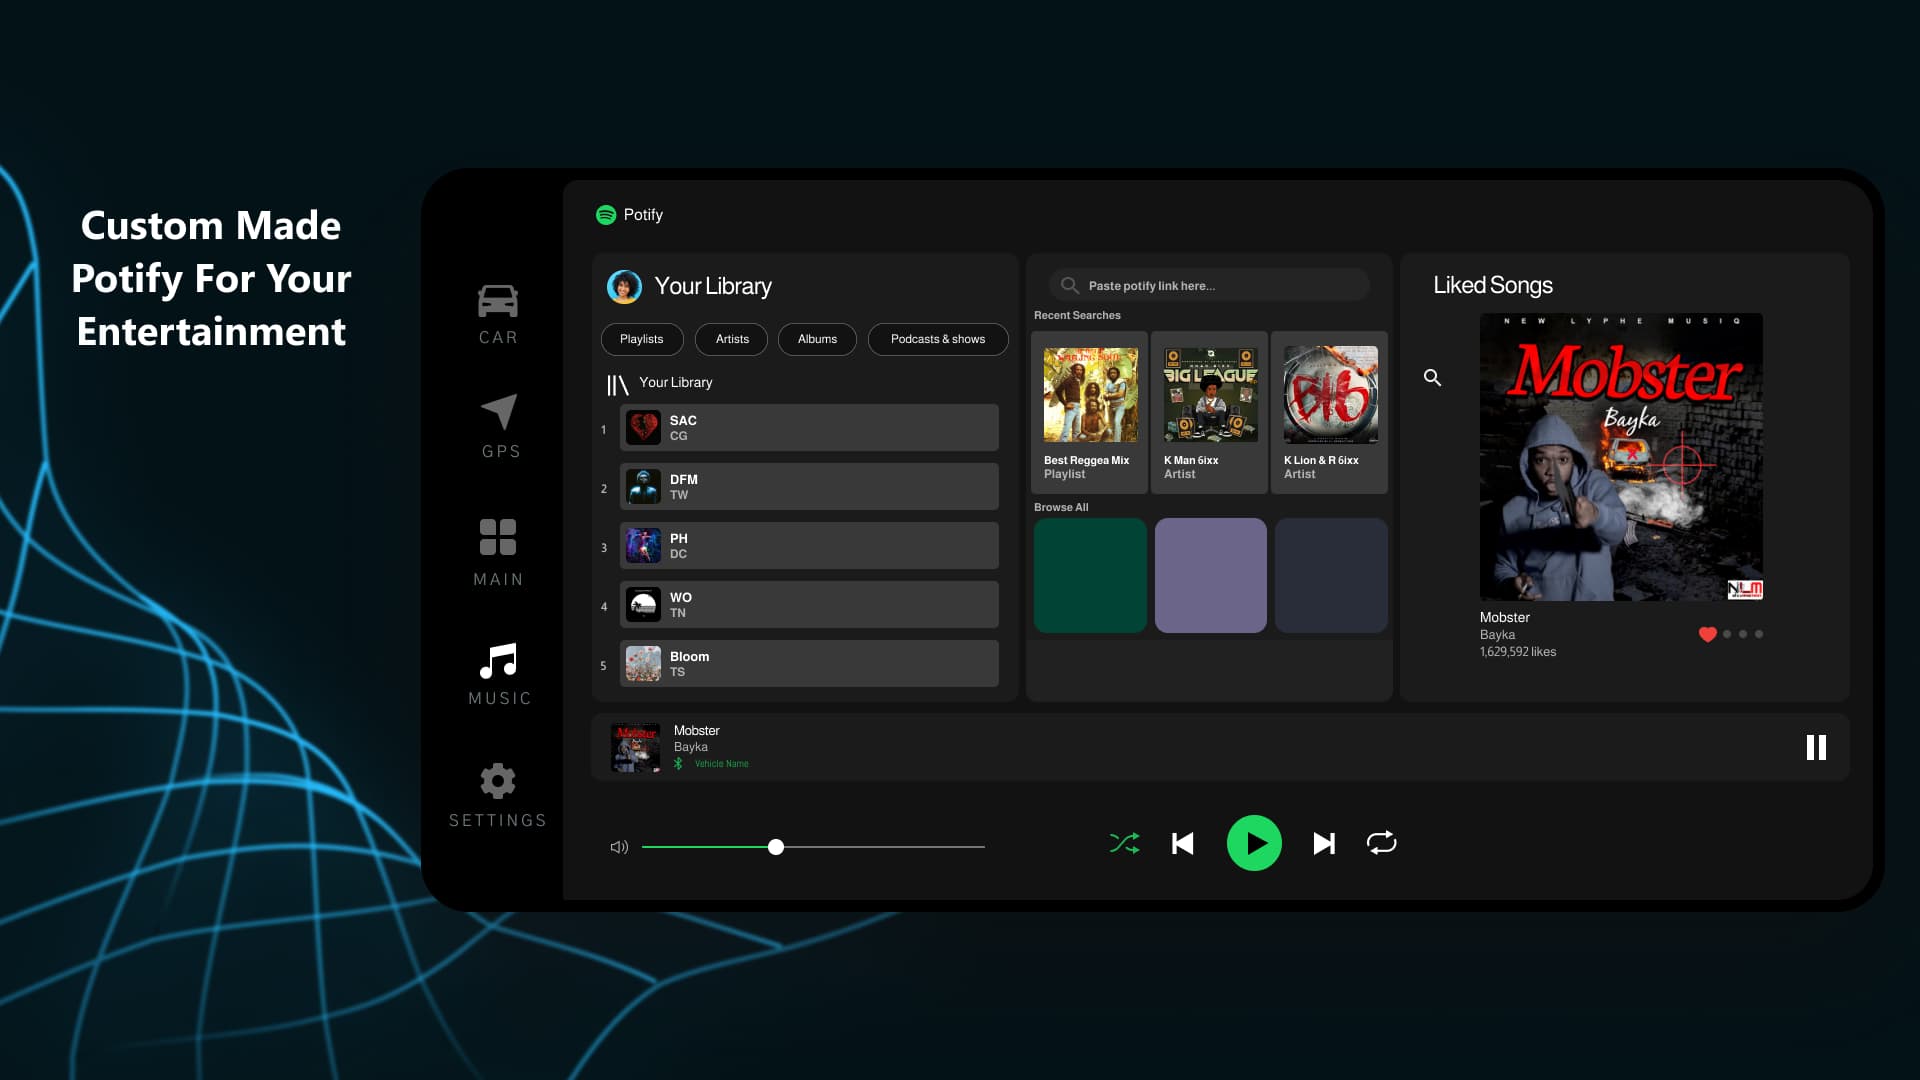The height and width of the screenshot is (1080, 1920).
Task: Click Recent Searches label
Action: pos(1077,316)
